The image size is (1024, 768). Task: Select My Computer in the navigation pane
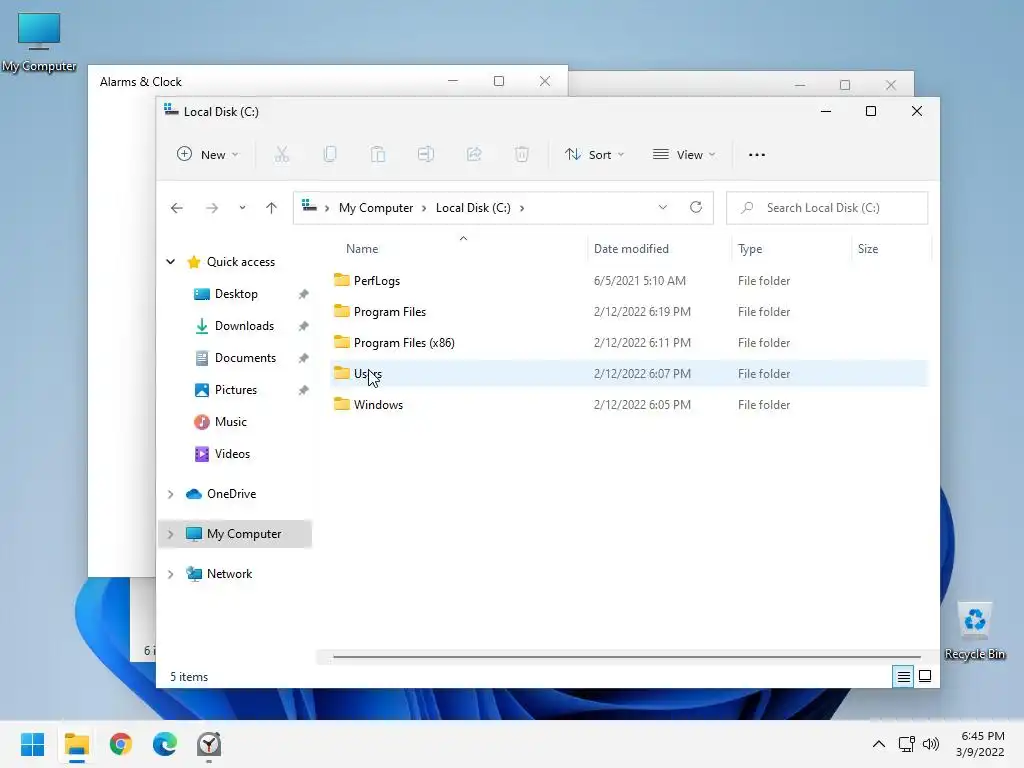(244, 534)
